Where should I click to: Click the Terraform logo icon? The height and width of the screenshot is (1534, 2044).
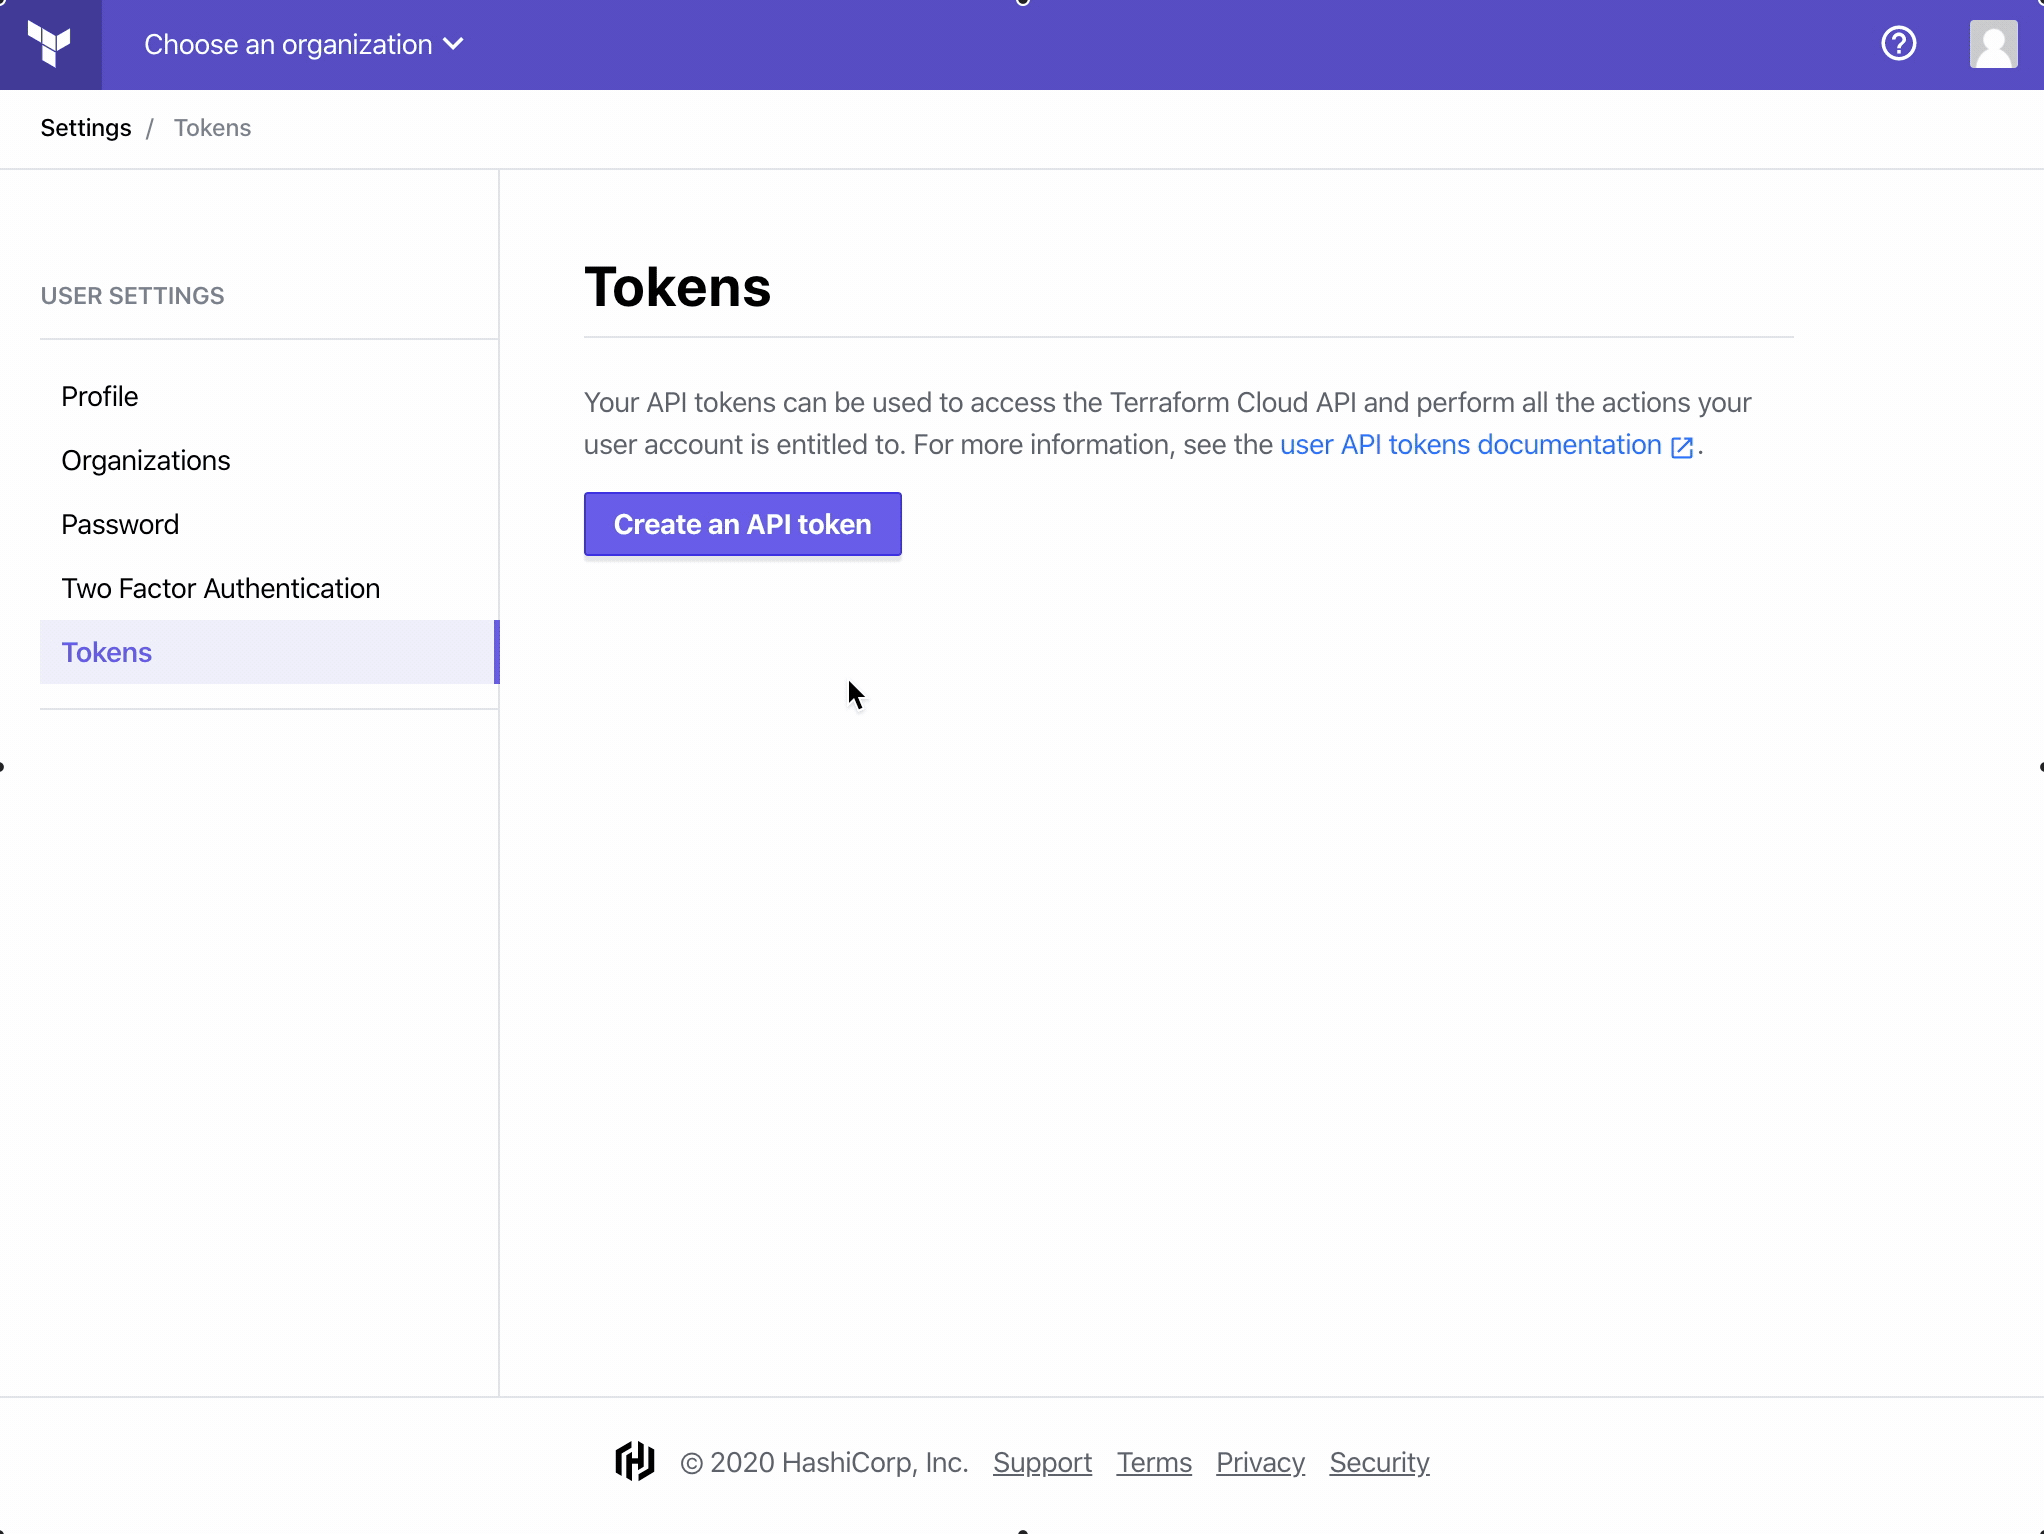[50, 44]
